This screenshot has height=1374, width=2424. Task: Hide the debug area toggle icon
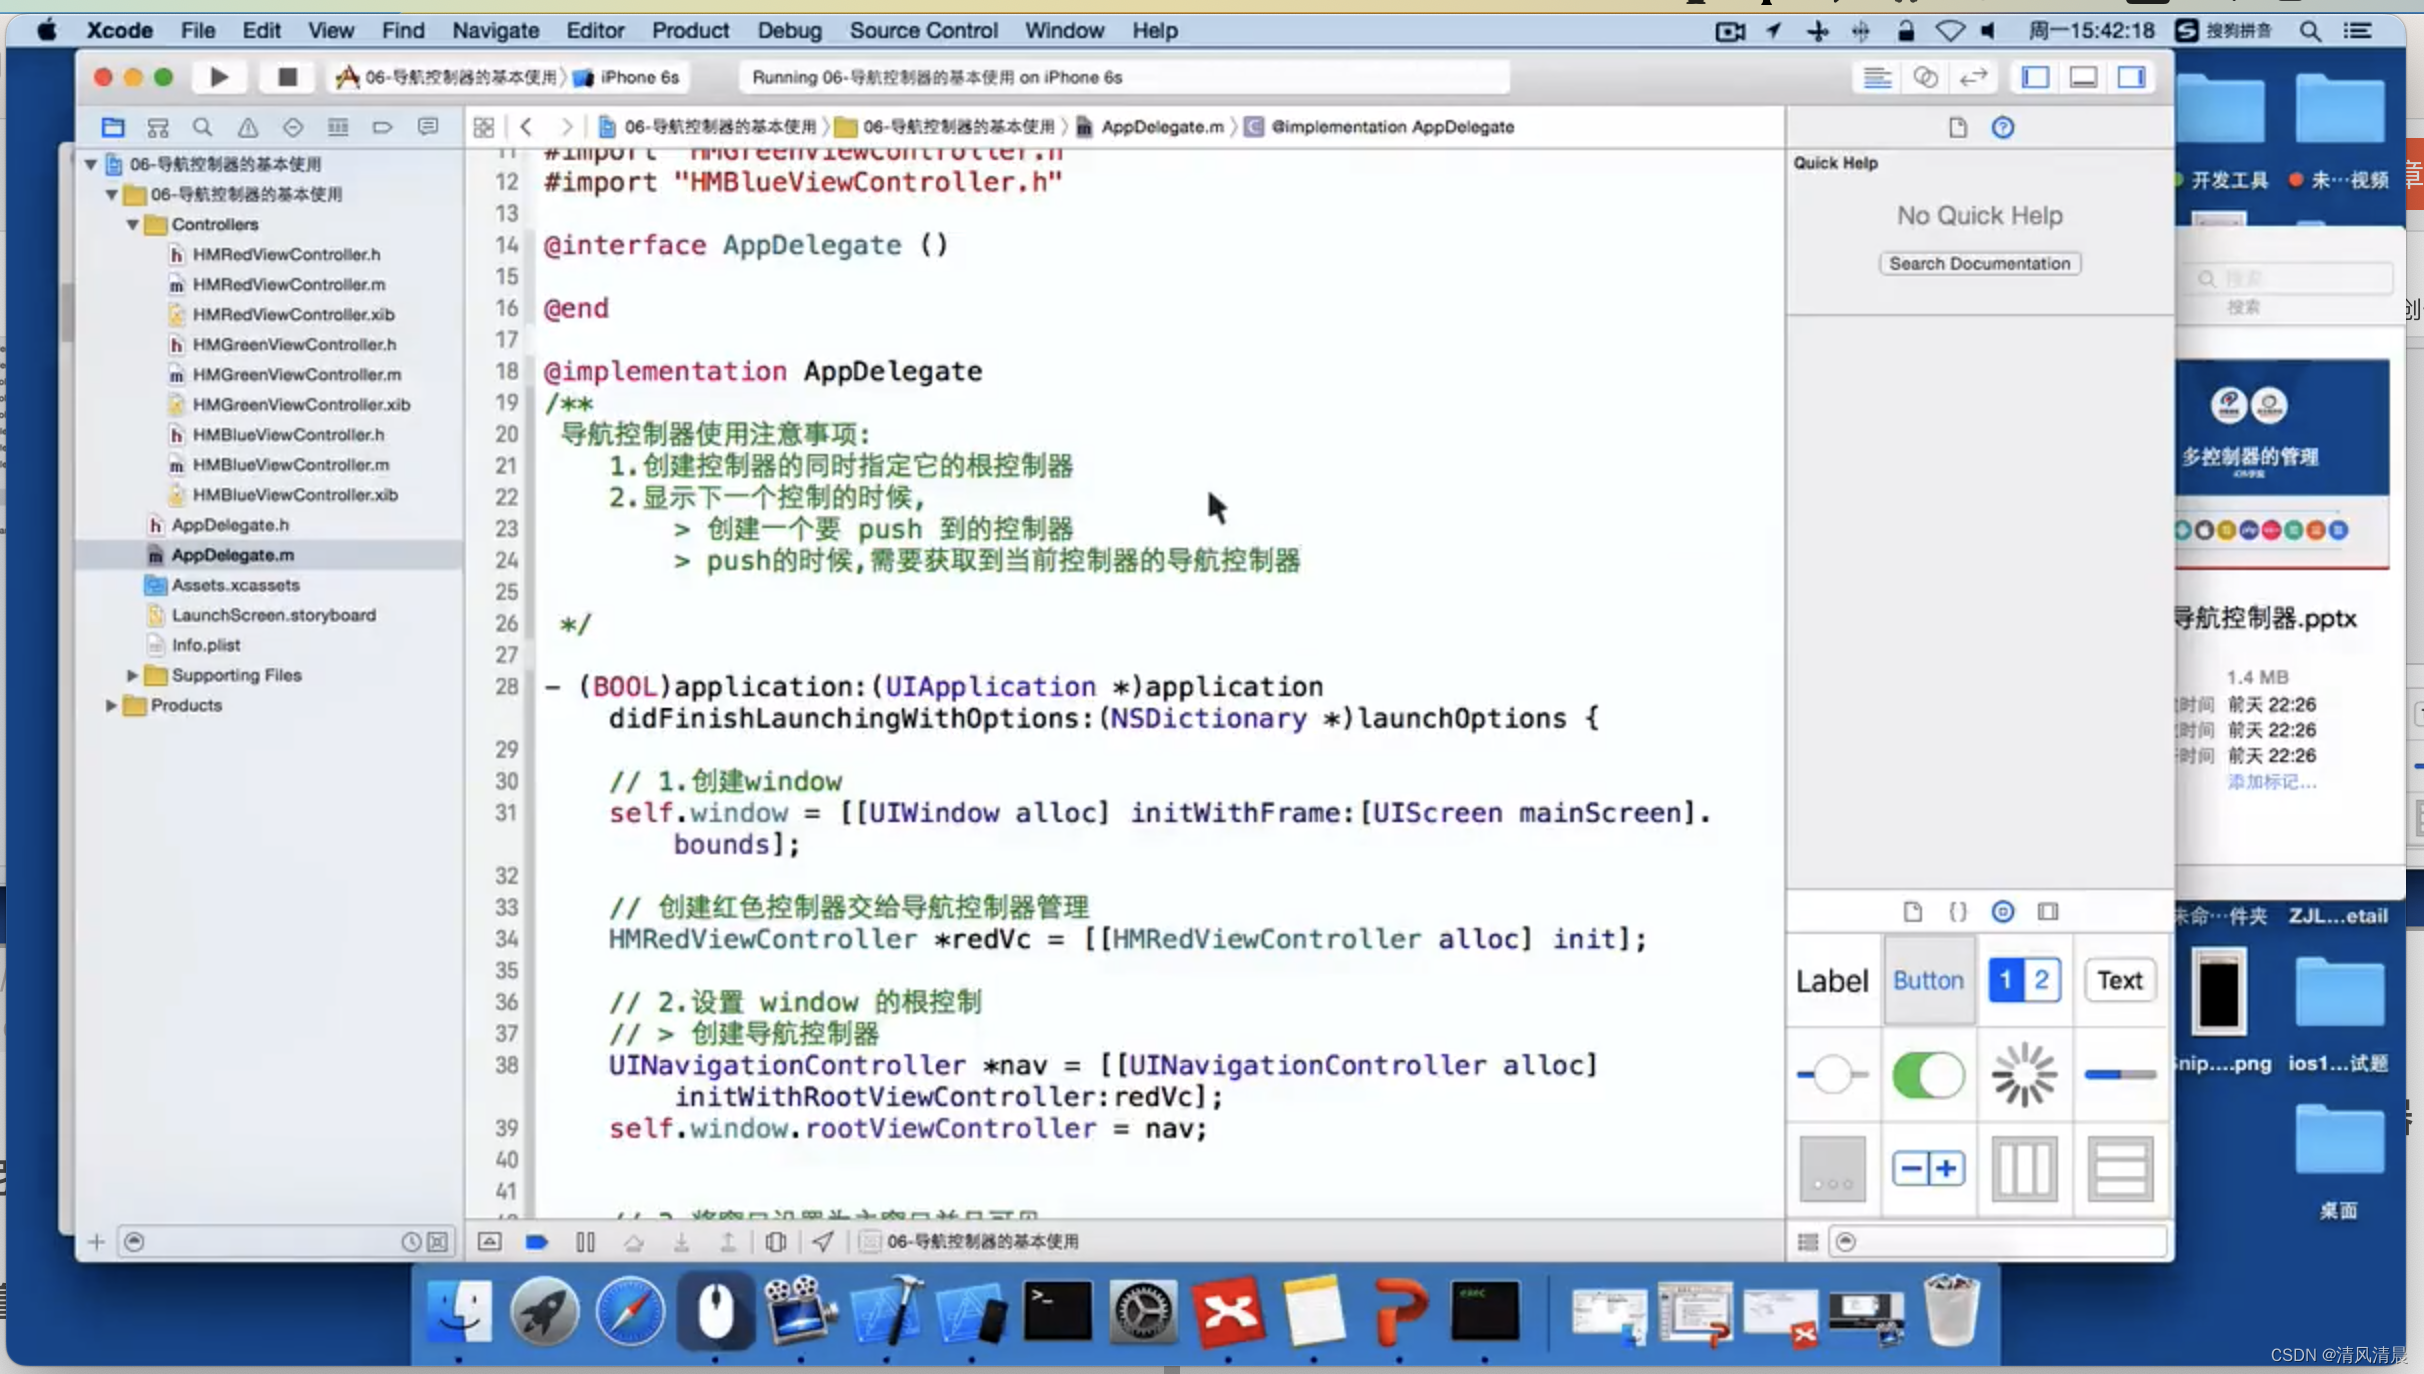(x=489, y=1241)
